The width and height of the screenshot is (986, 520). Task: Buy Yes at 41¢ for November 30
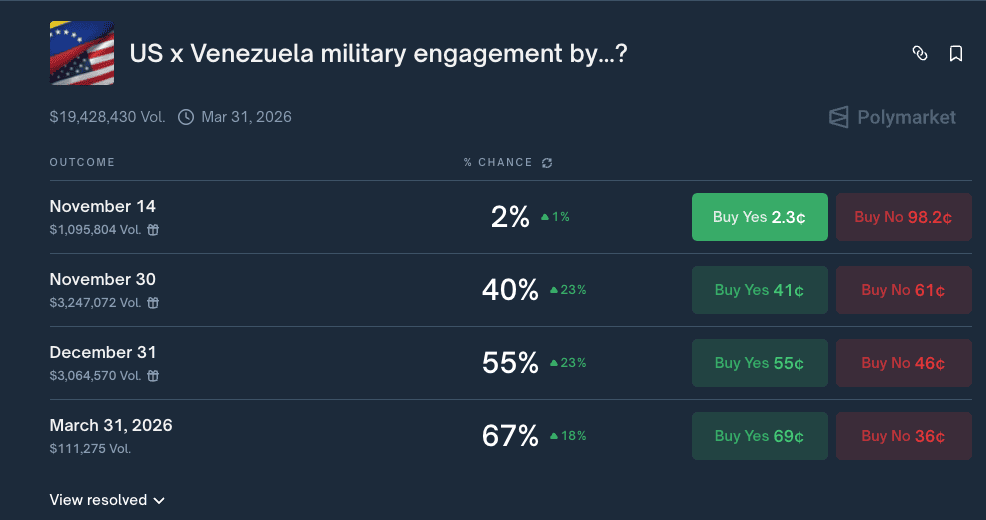click(759, 290)
